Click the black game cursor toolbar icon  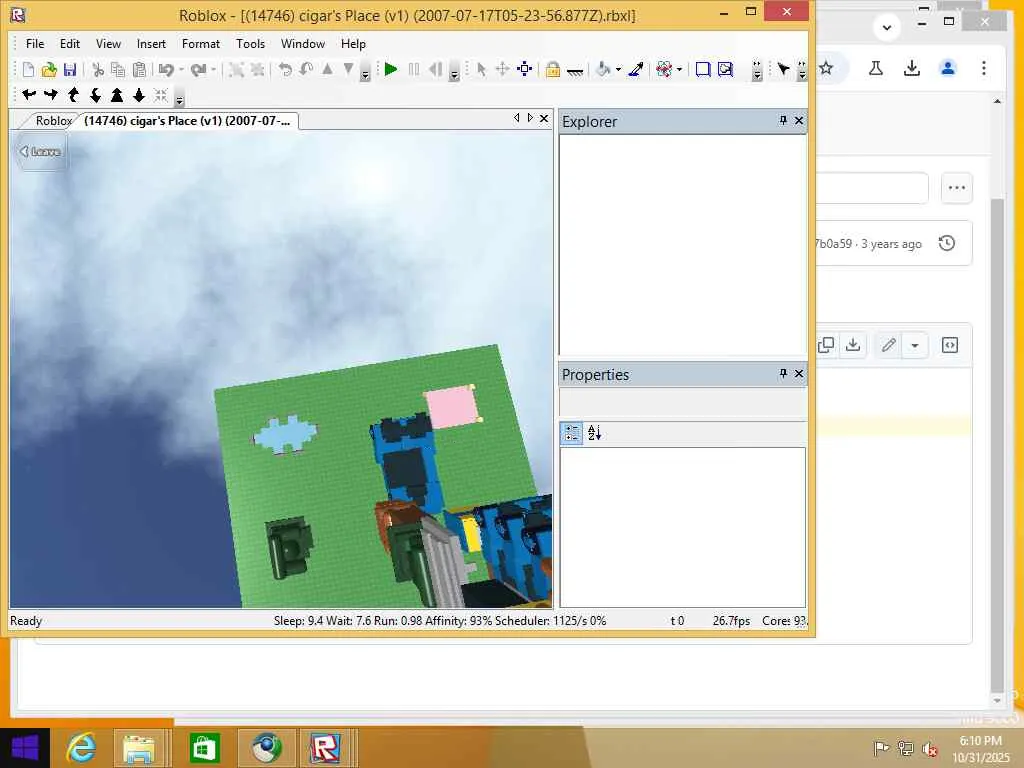(783, 69)
